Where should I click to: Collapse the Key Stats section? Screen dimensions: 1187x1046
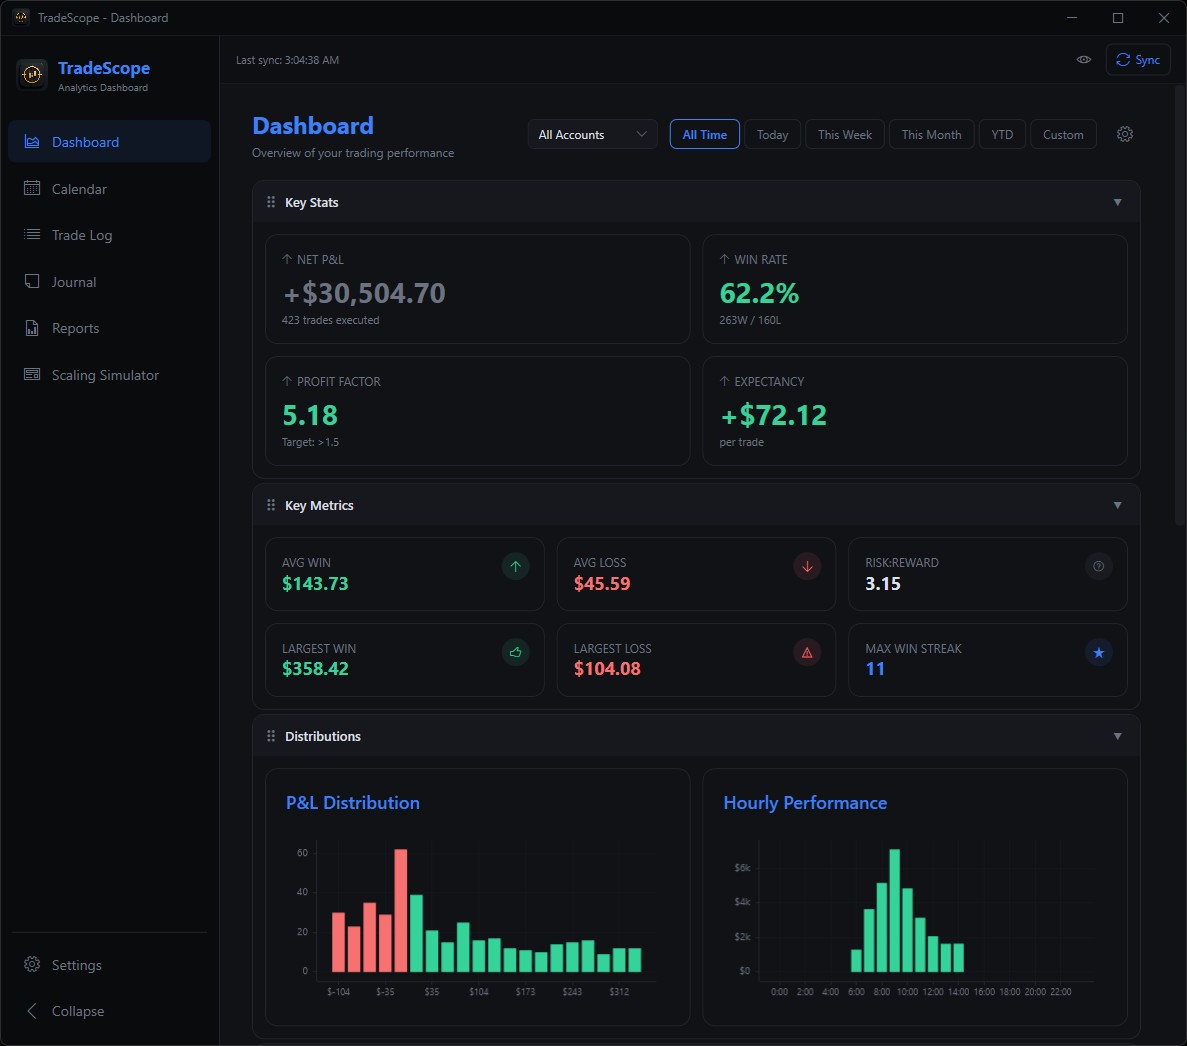pos(1117,201)
